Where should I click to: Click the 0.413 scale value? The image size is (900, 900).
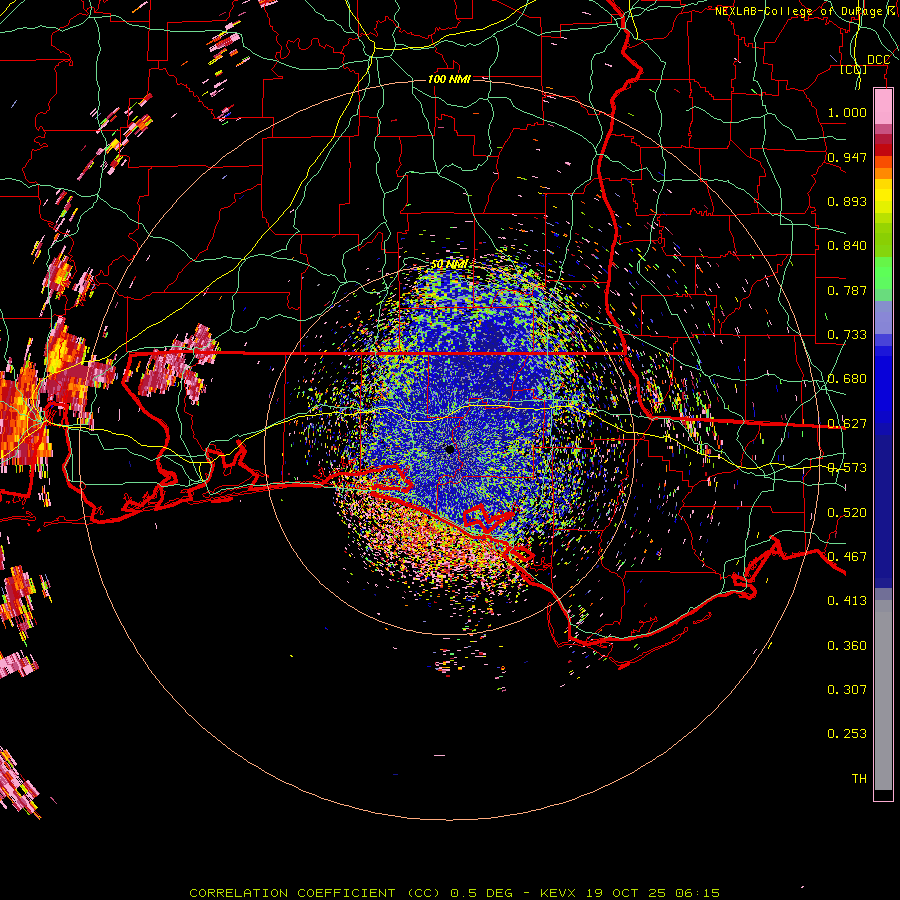[x=847, y=601]
